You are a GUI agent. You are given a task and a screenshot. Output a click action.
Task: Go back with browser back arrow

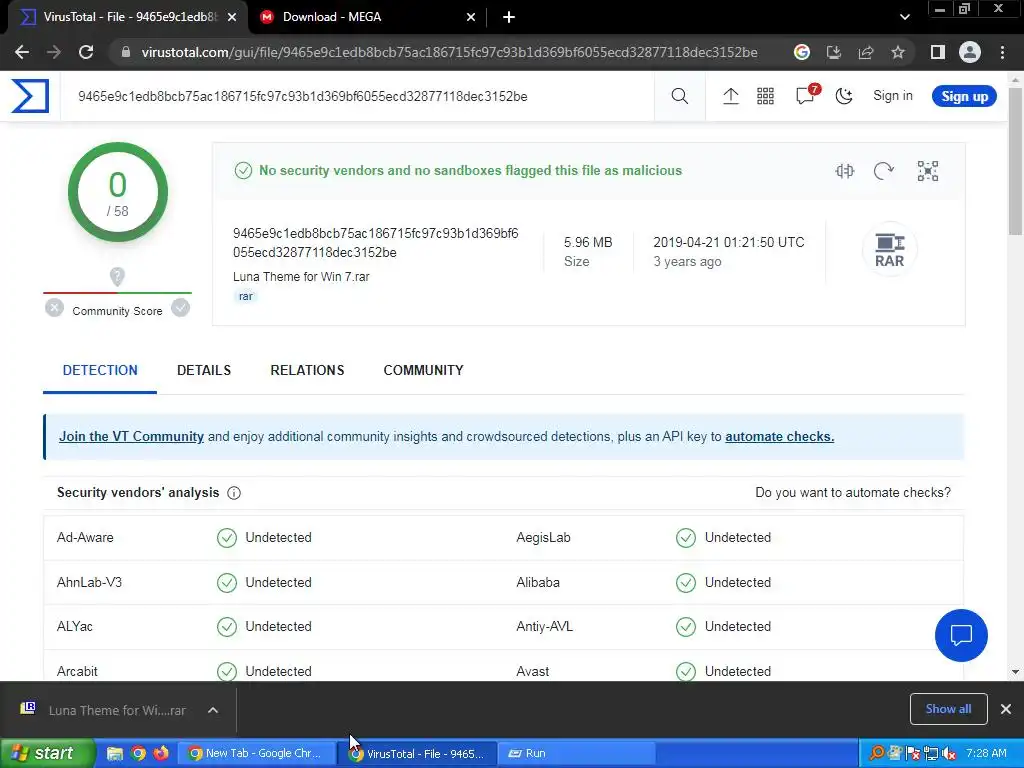tap(22, 52)
